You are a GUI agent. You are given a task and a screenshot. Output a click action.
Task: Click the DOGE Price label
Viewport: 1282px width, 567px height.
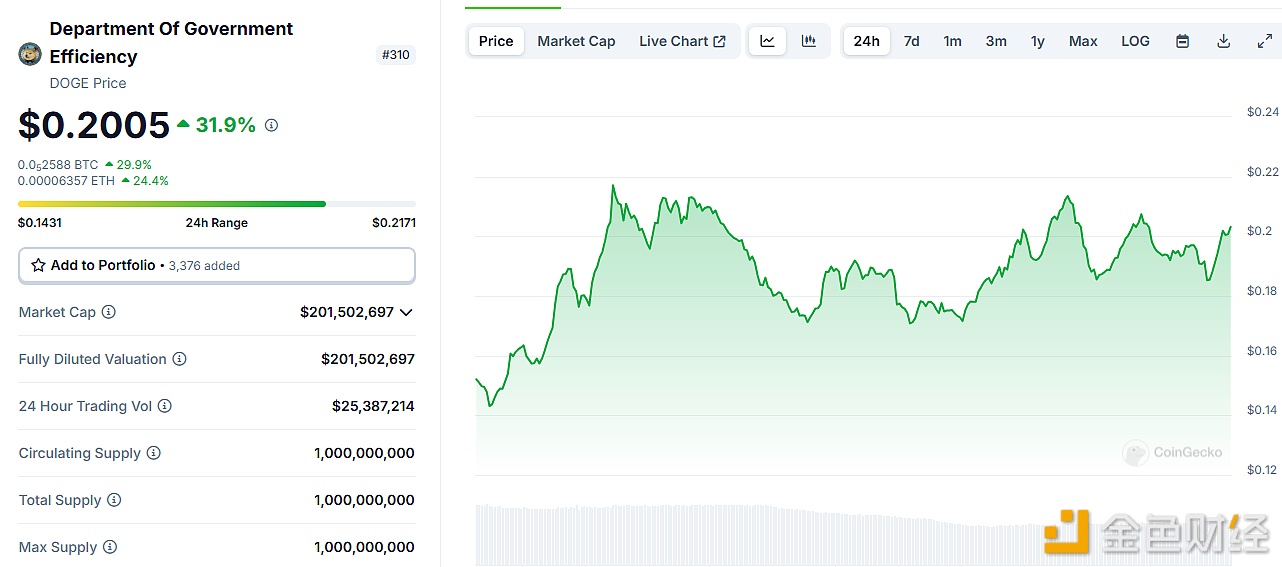tap(88, 83)
